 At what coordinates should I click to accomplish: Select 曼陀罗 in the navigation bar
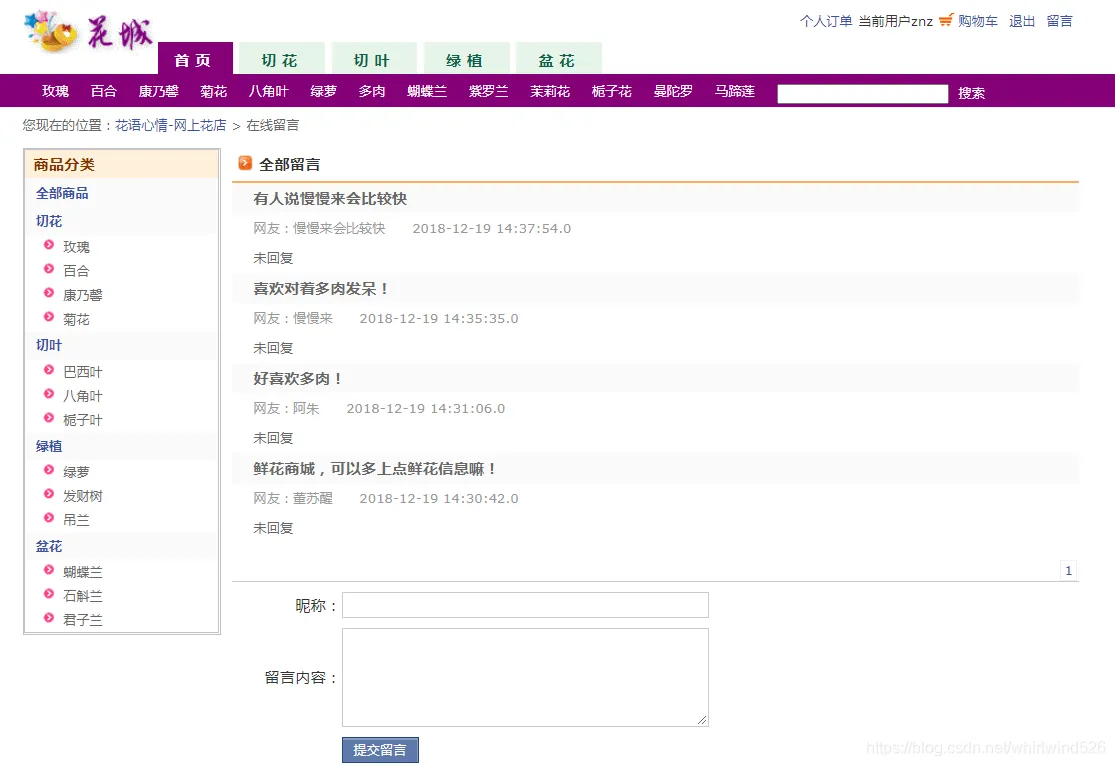(x=673, y=91)
